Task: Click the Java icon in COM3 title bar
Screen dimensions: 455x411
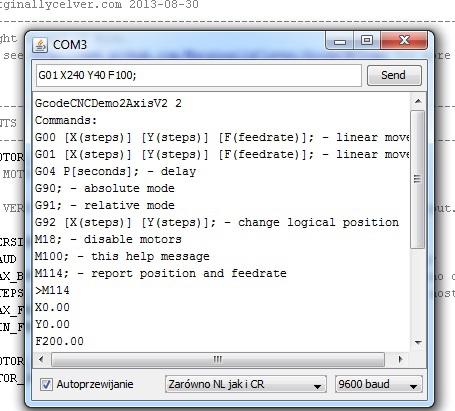Action: (40, 45)
